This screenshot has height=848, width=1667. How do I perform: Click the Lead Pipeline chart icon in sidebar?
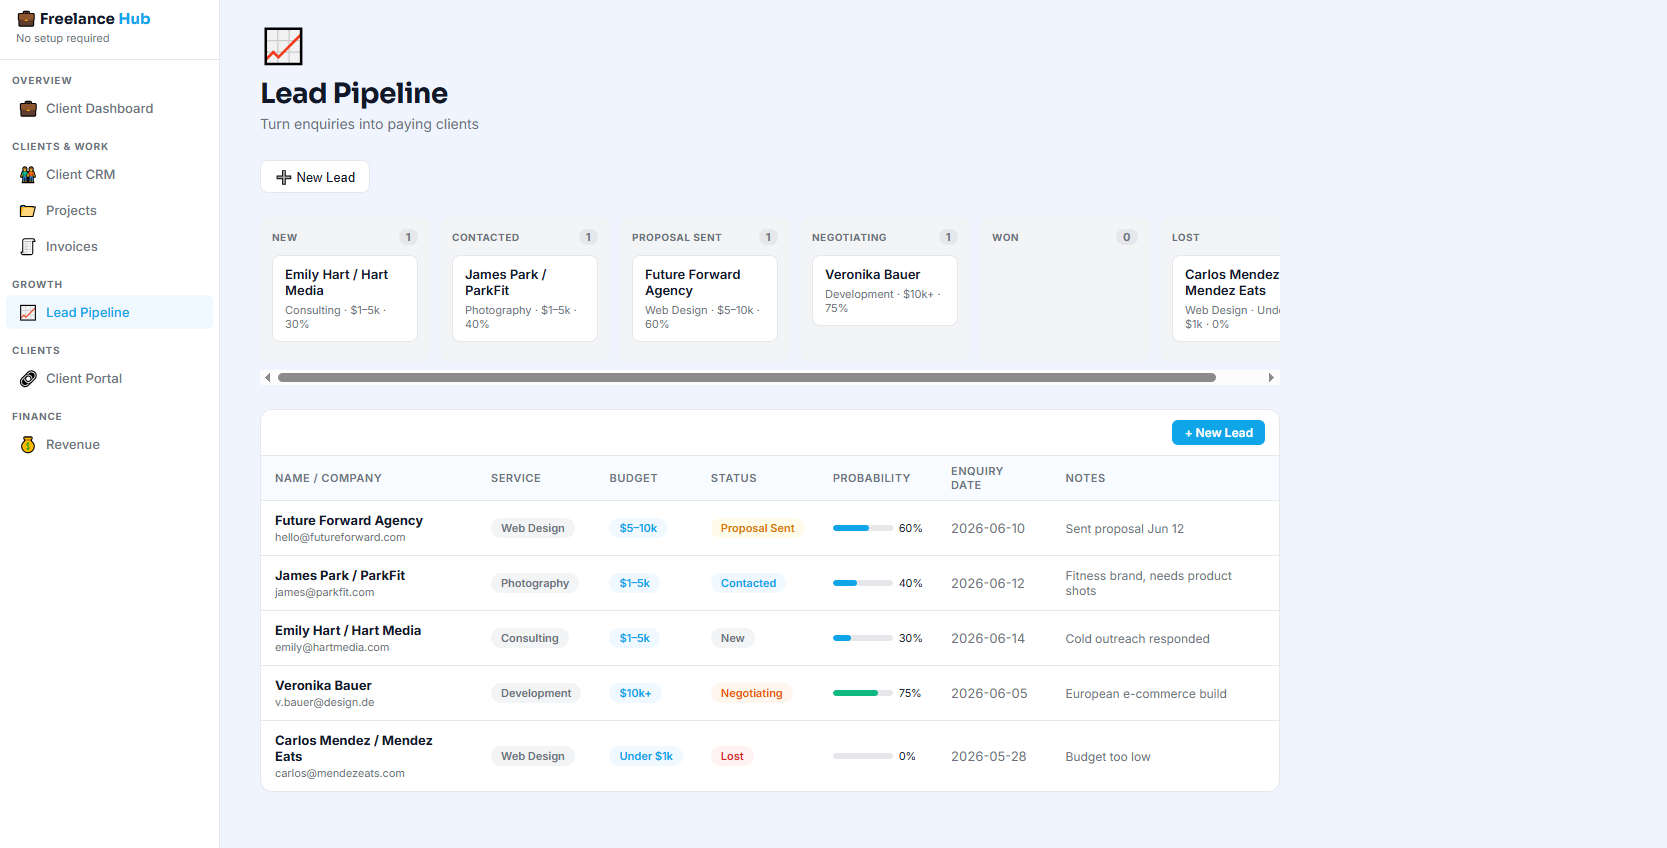click(x=28, y=313)
